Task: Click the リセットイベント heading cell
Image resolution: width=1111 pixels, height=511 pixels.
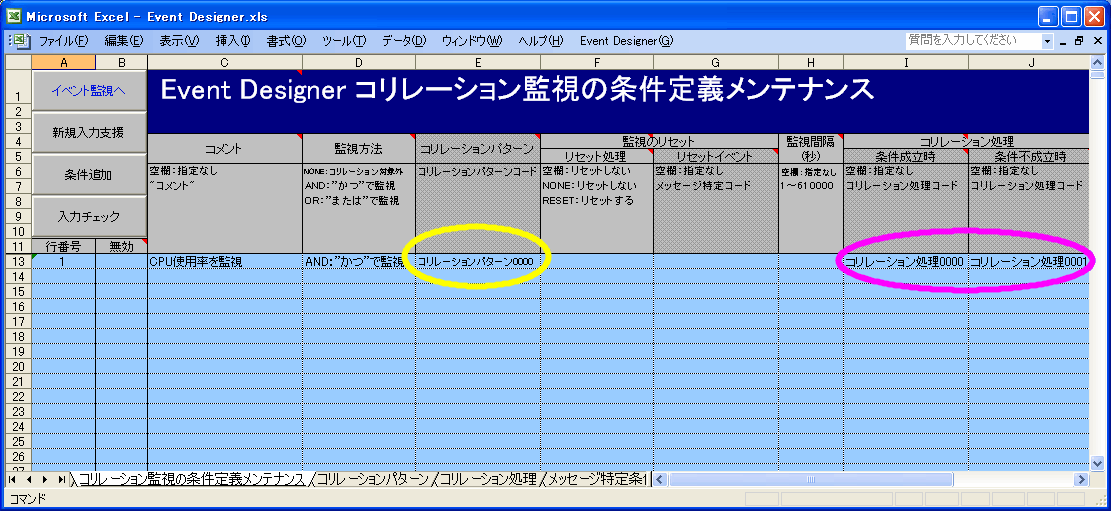Action: (x=716, y=156)
